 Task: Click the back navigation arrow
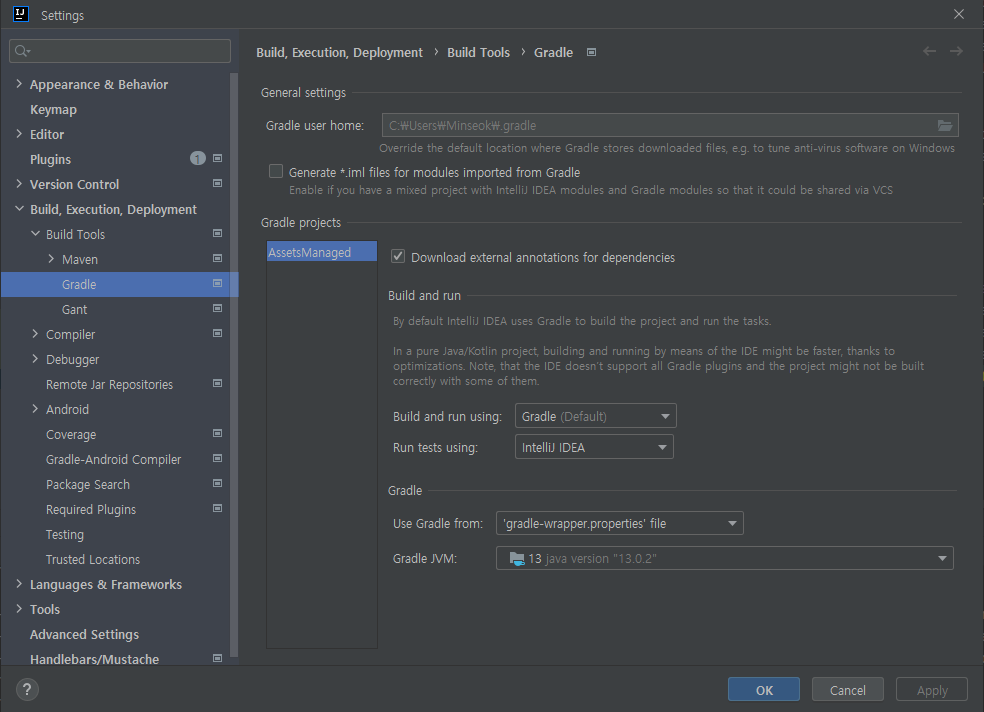coord(929,51)
